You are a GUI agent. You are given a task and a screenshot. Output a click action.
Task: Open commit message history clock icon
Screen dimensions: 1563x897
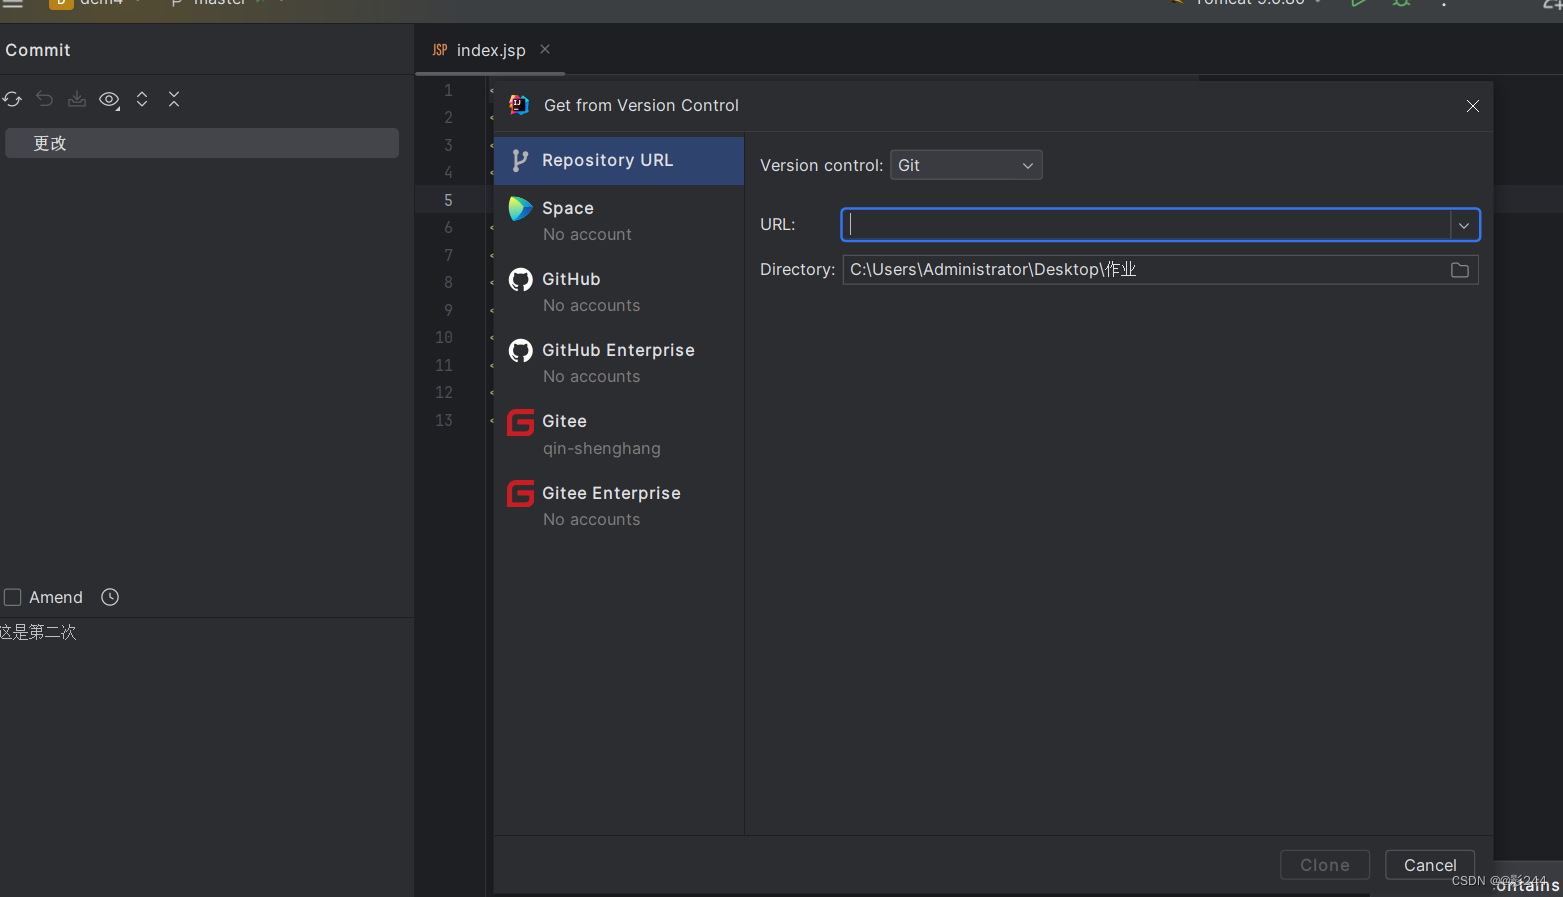click(110, 597)
